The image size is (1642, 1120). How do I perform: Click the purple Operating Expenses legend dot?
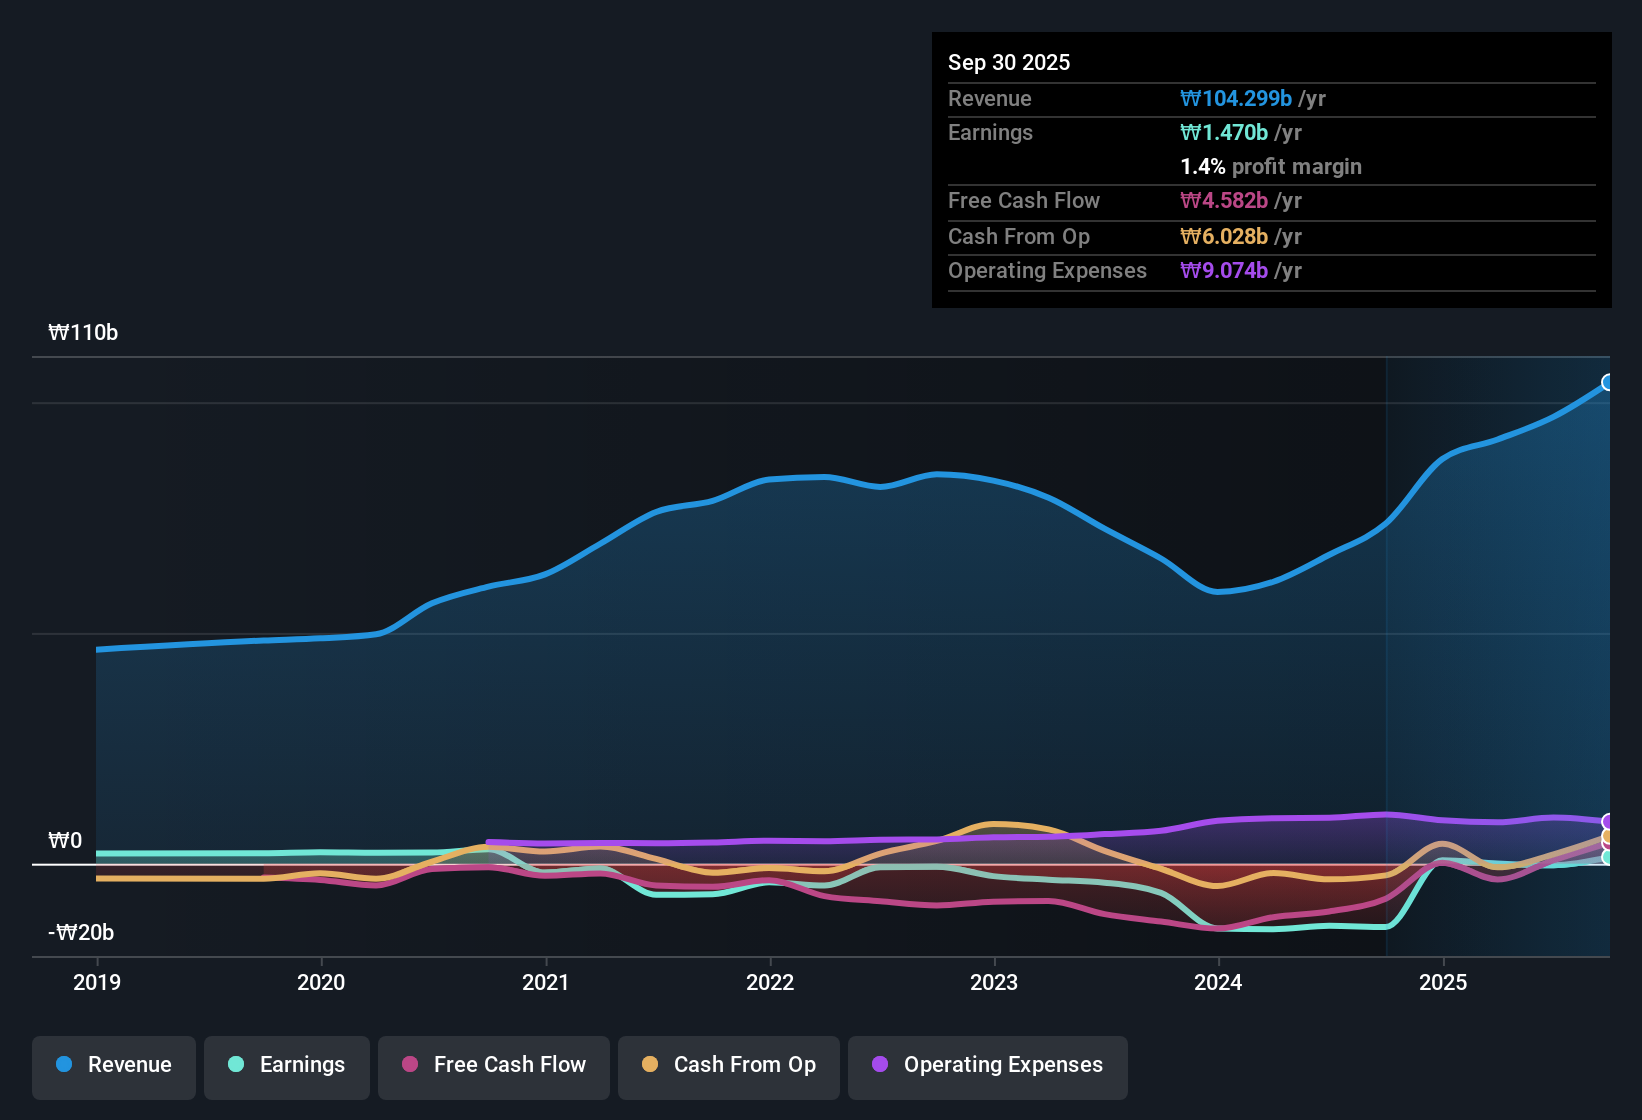879,1065
